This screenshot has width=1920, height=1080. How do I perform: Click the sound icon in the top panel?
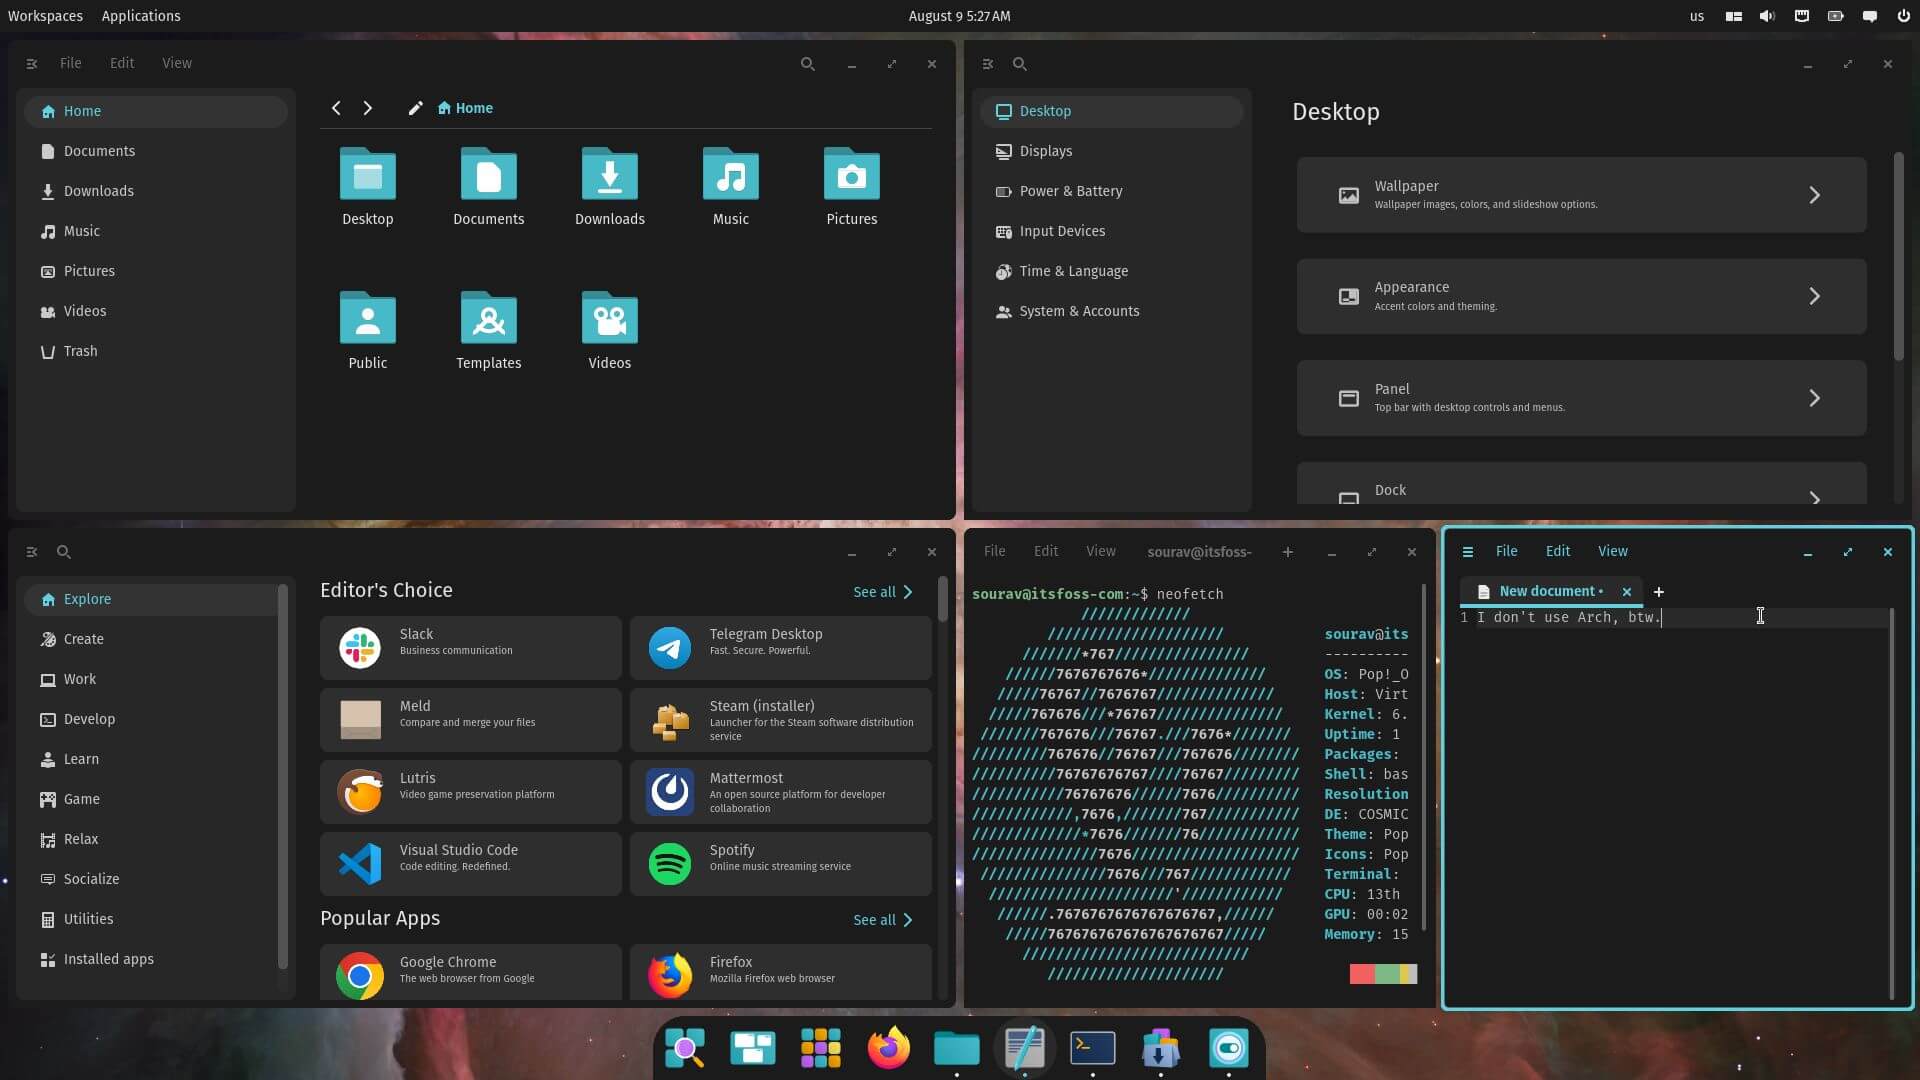pos(1766,16)
